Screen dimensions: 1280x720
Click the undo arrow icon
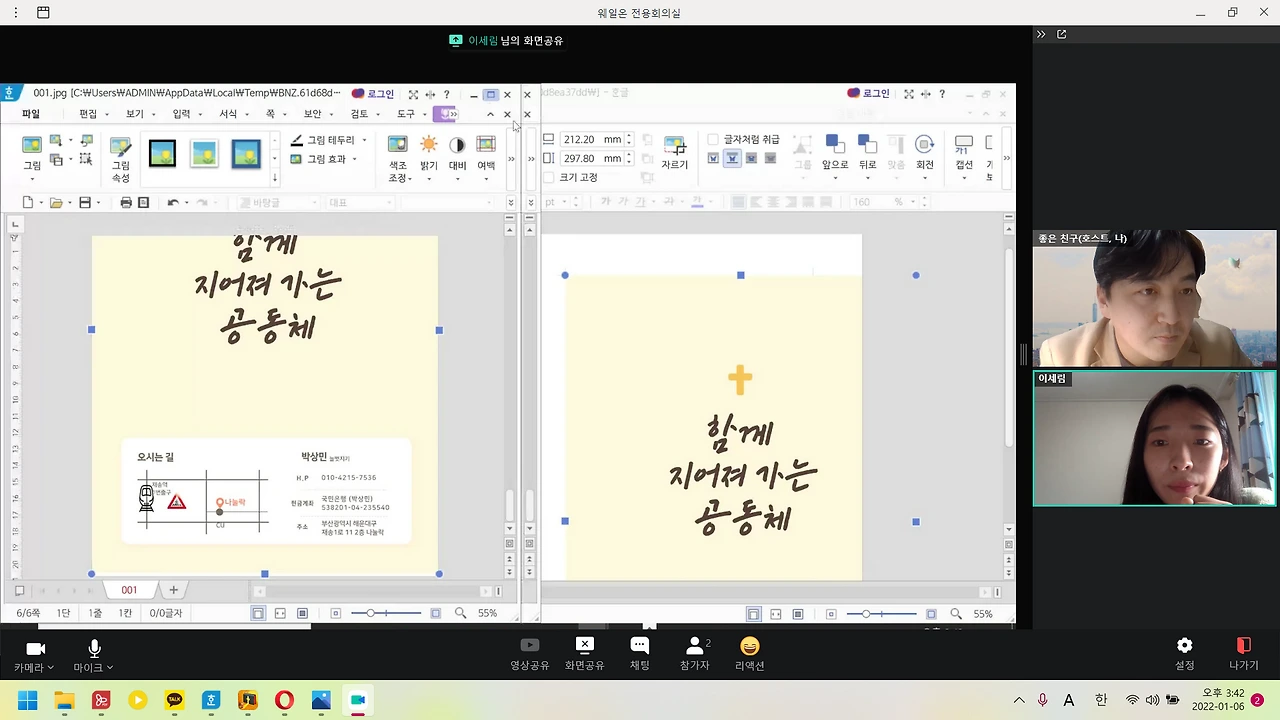(173, 203)
